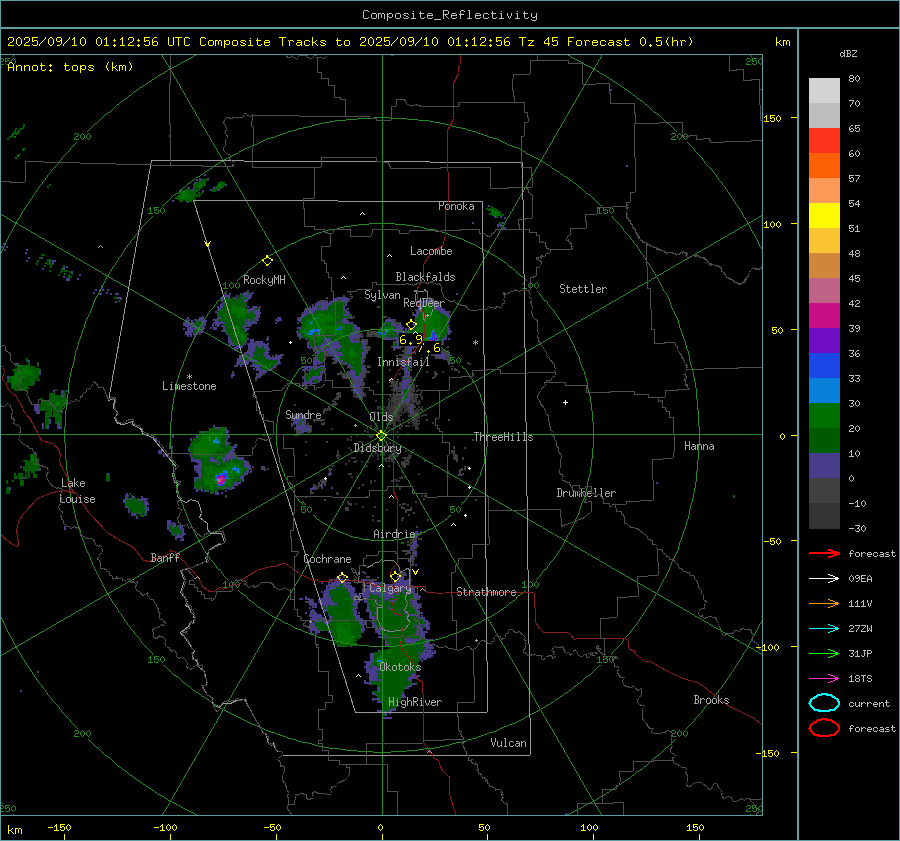
Task: Click the Didsbury city label
Action: pos(377,448)
